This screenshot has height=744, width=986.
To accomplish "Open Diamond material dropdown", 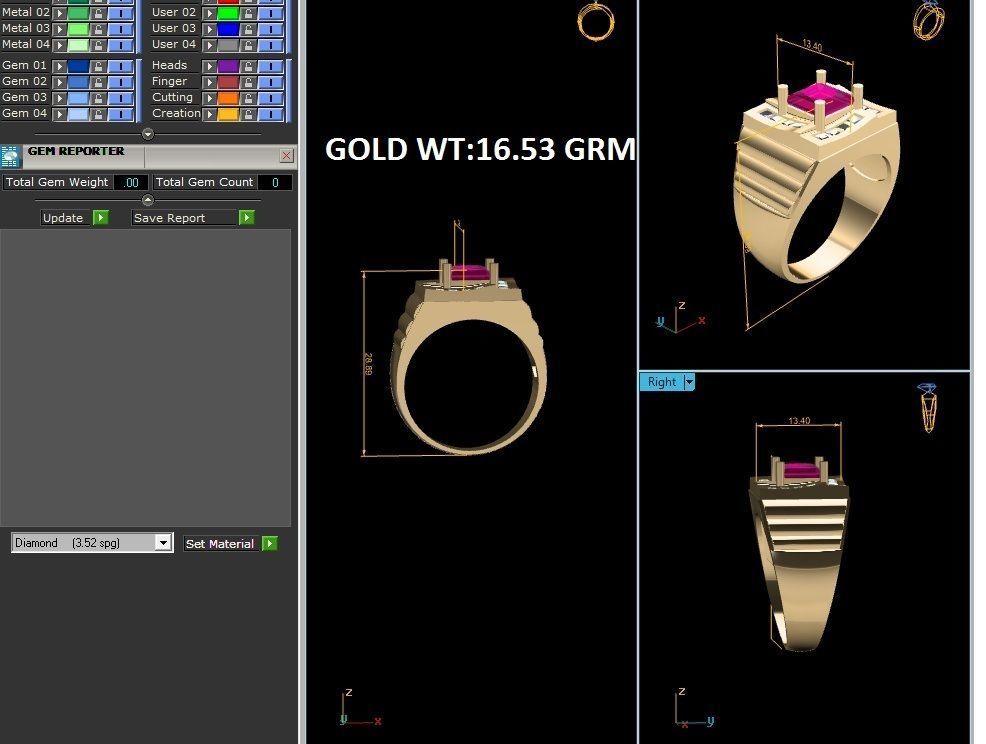I will point(163,543).
